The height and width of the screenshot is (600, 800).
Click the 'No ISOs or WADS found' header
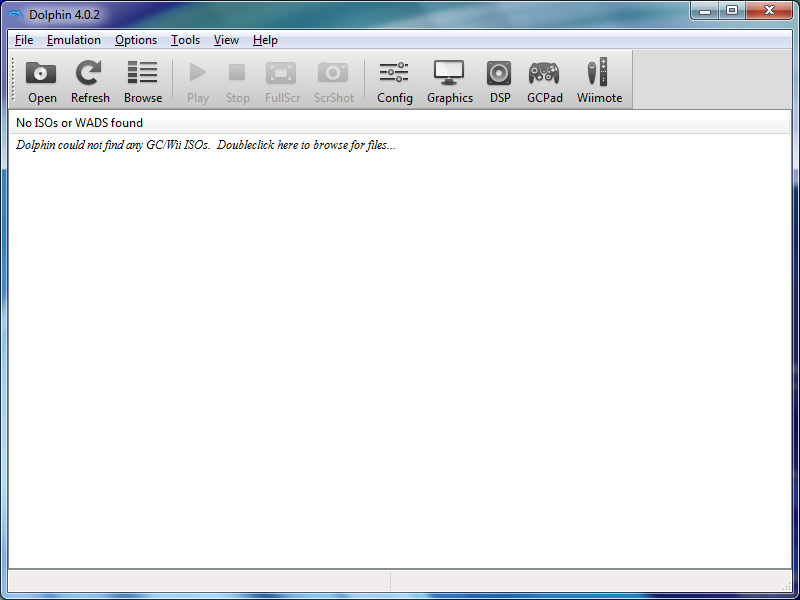pos(399,123)
